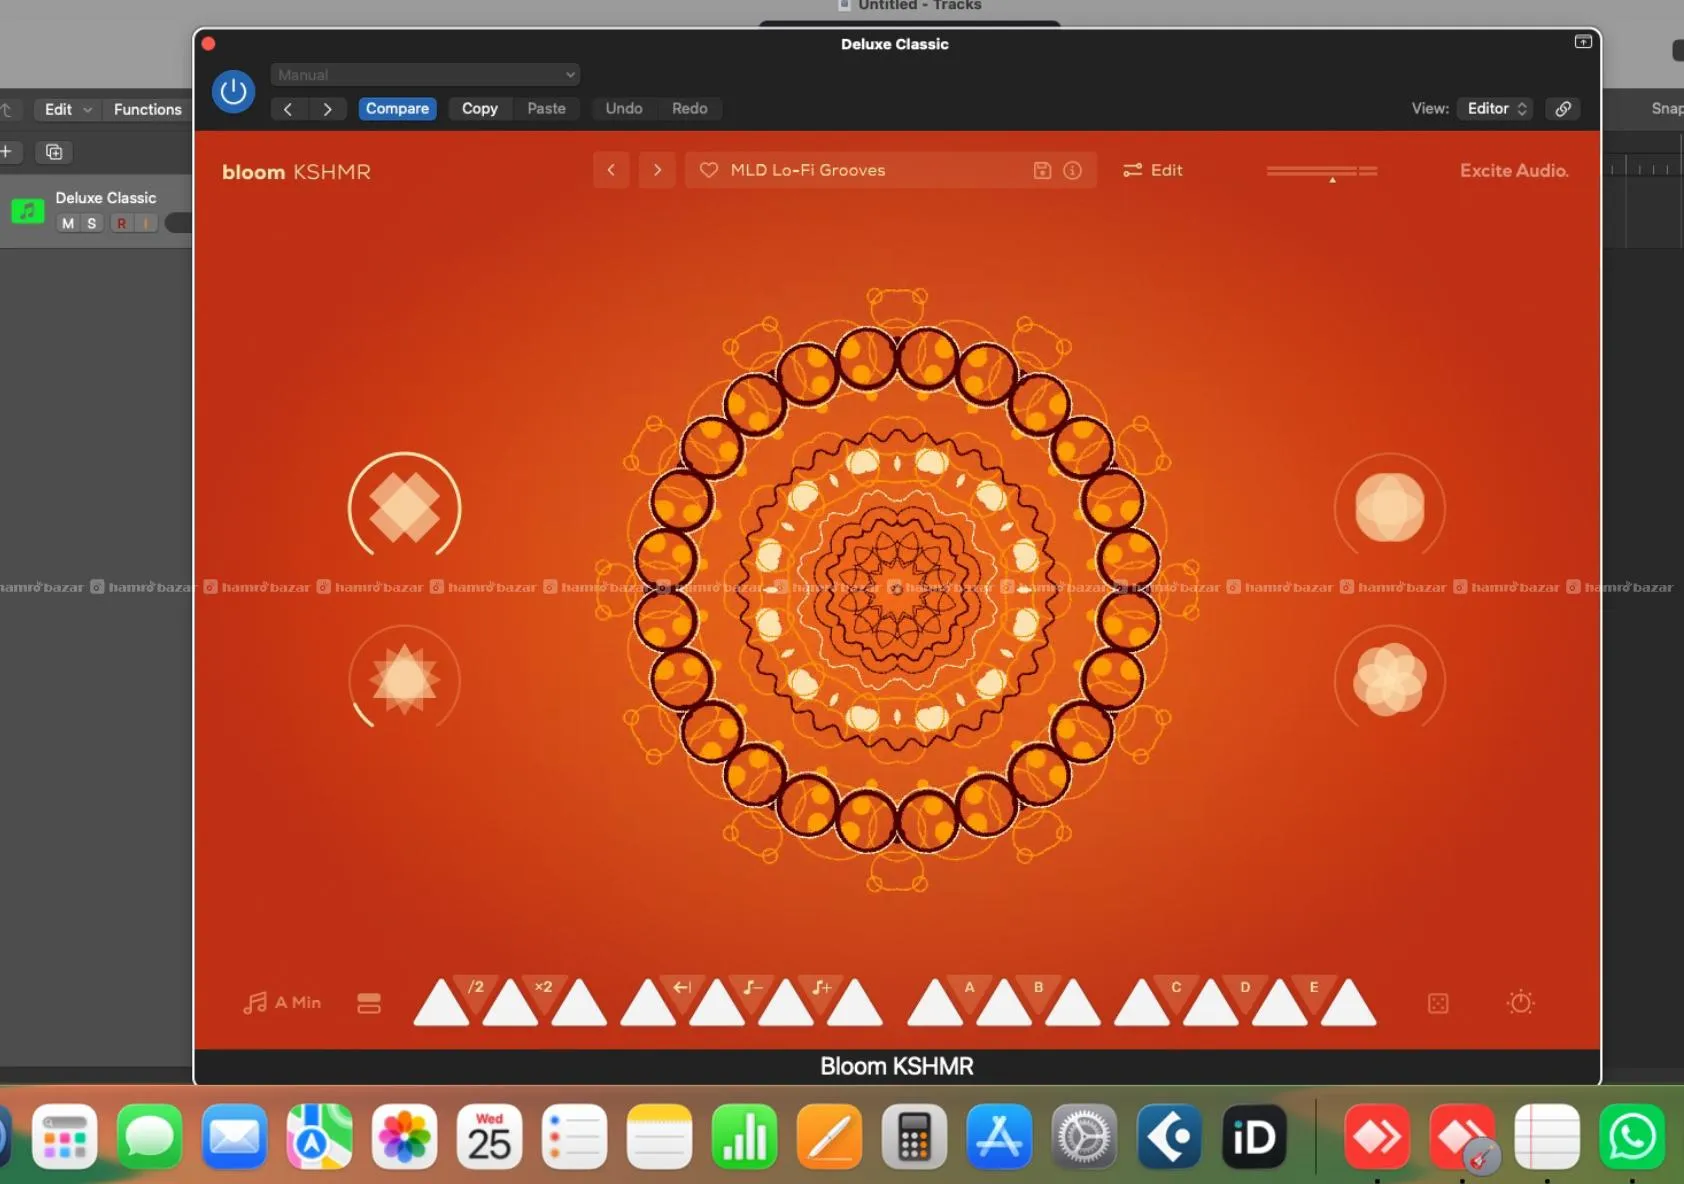Solo the Deluxe Classic track
Image resolution: width=1684 pixels, height=1184 pixels.
coord(92,224)
